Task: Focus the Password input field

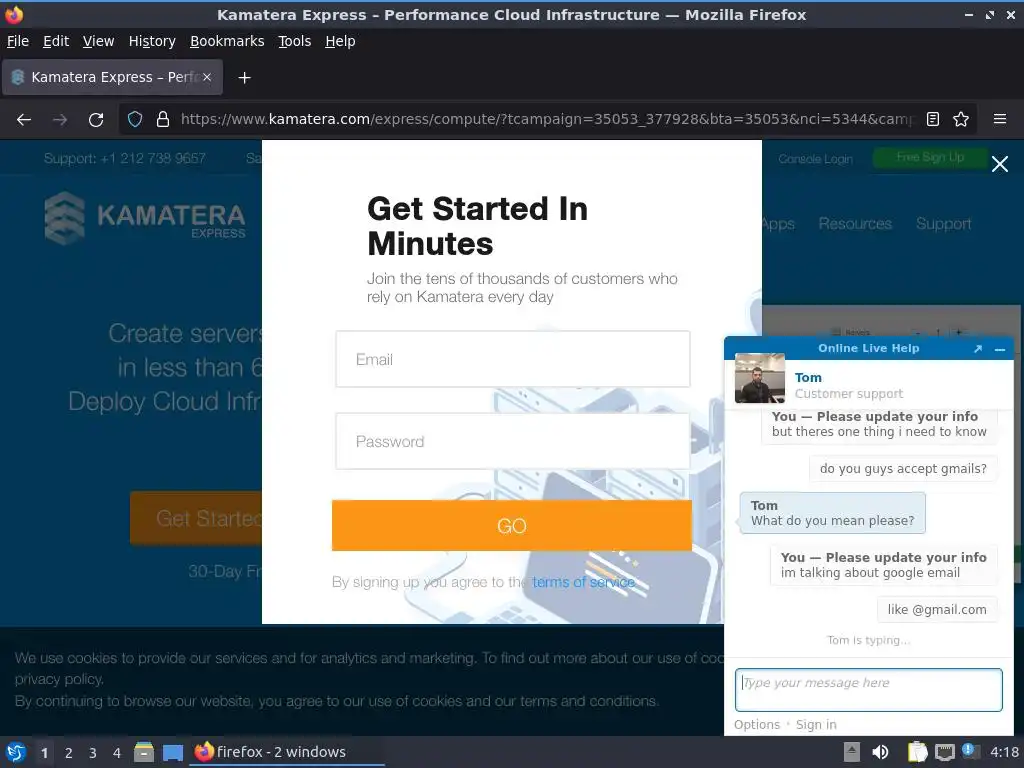Action: [513, 441]
